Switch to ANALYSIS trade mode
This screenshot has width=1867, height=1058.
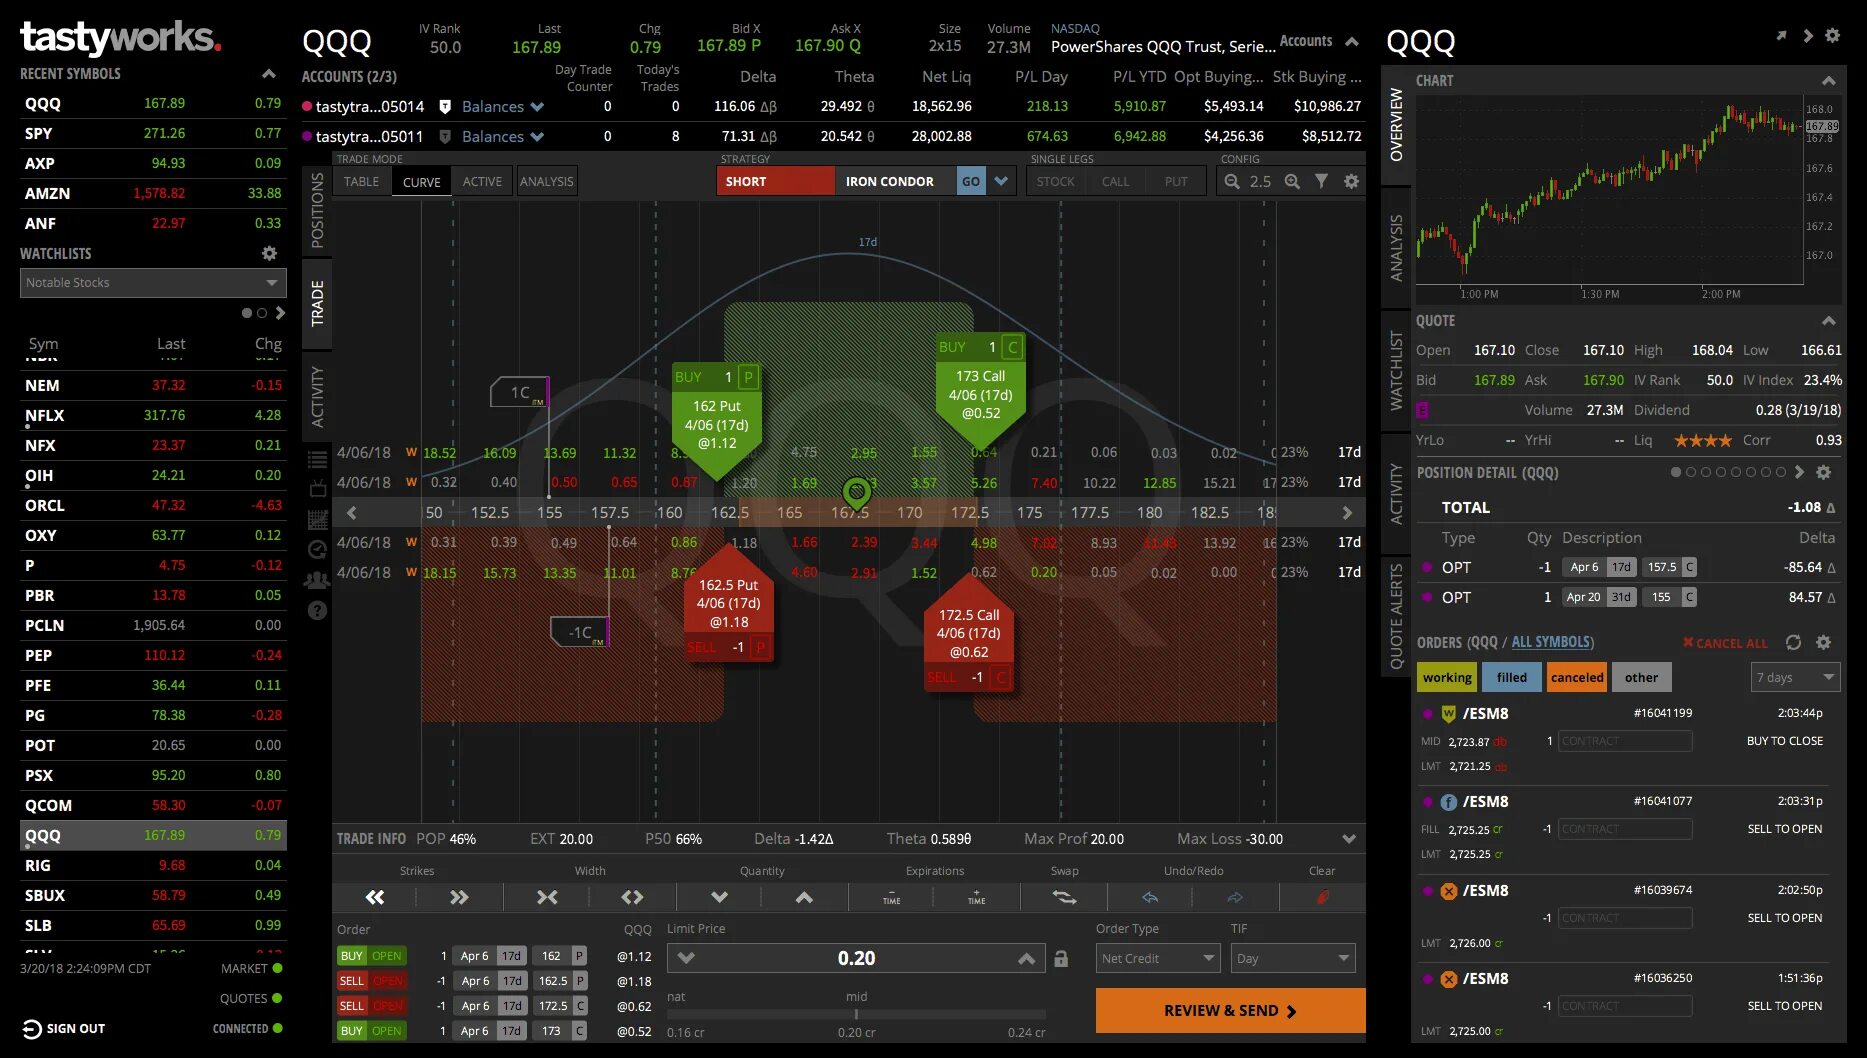[546, 181]
